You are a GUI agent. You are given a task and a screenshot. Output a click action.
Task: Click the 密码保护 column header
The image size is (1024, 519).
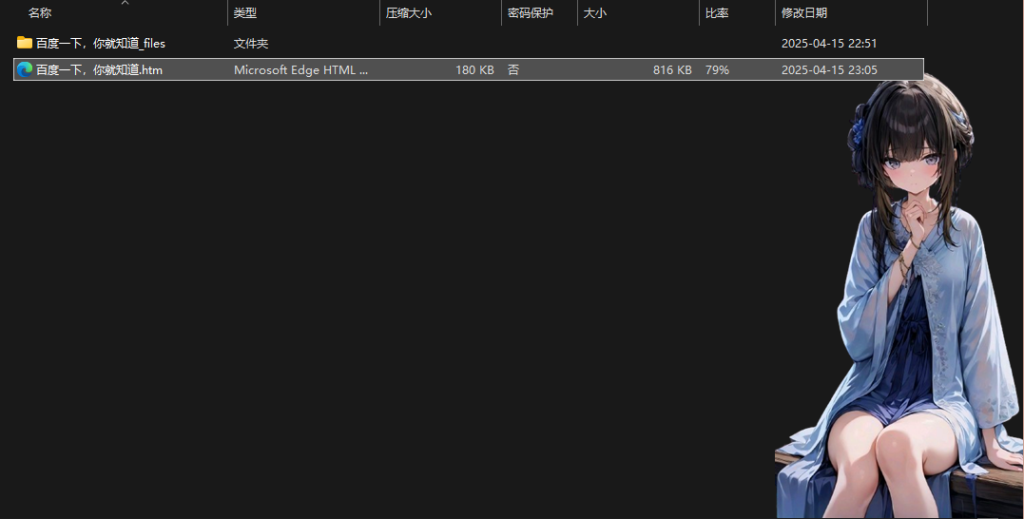pyautogui.click(x=530, y=14)
